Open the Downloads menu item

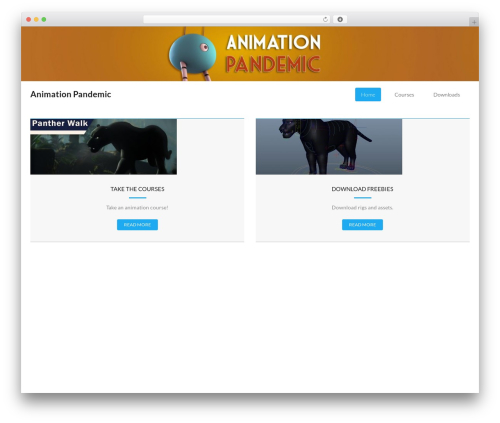tap(446, 95)
